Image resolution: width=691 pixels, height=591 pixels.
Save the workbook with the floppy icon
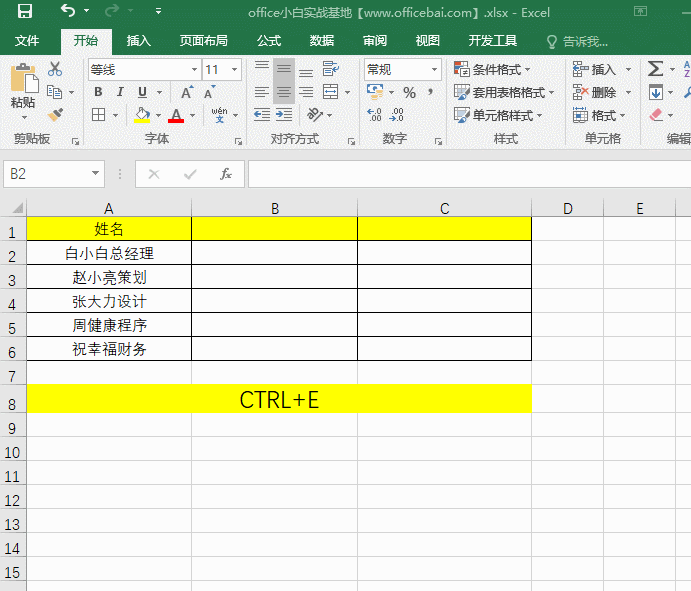point(25,11)
